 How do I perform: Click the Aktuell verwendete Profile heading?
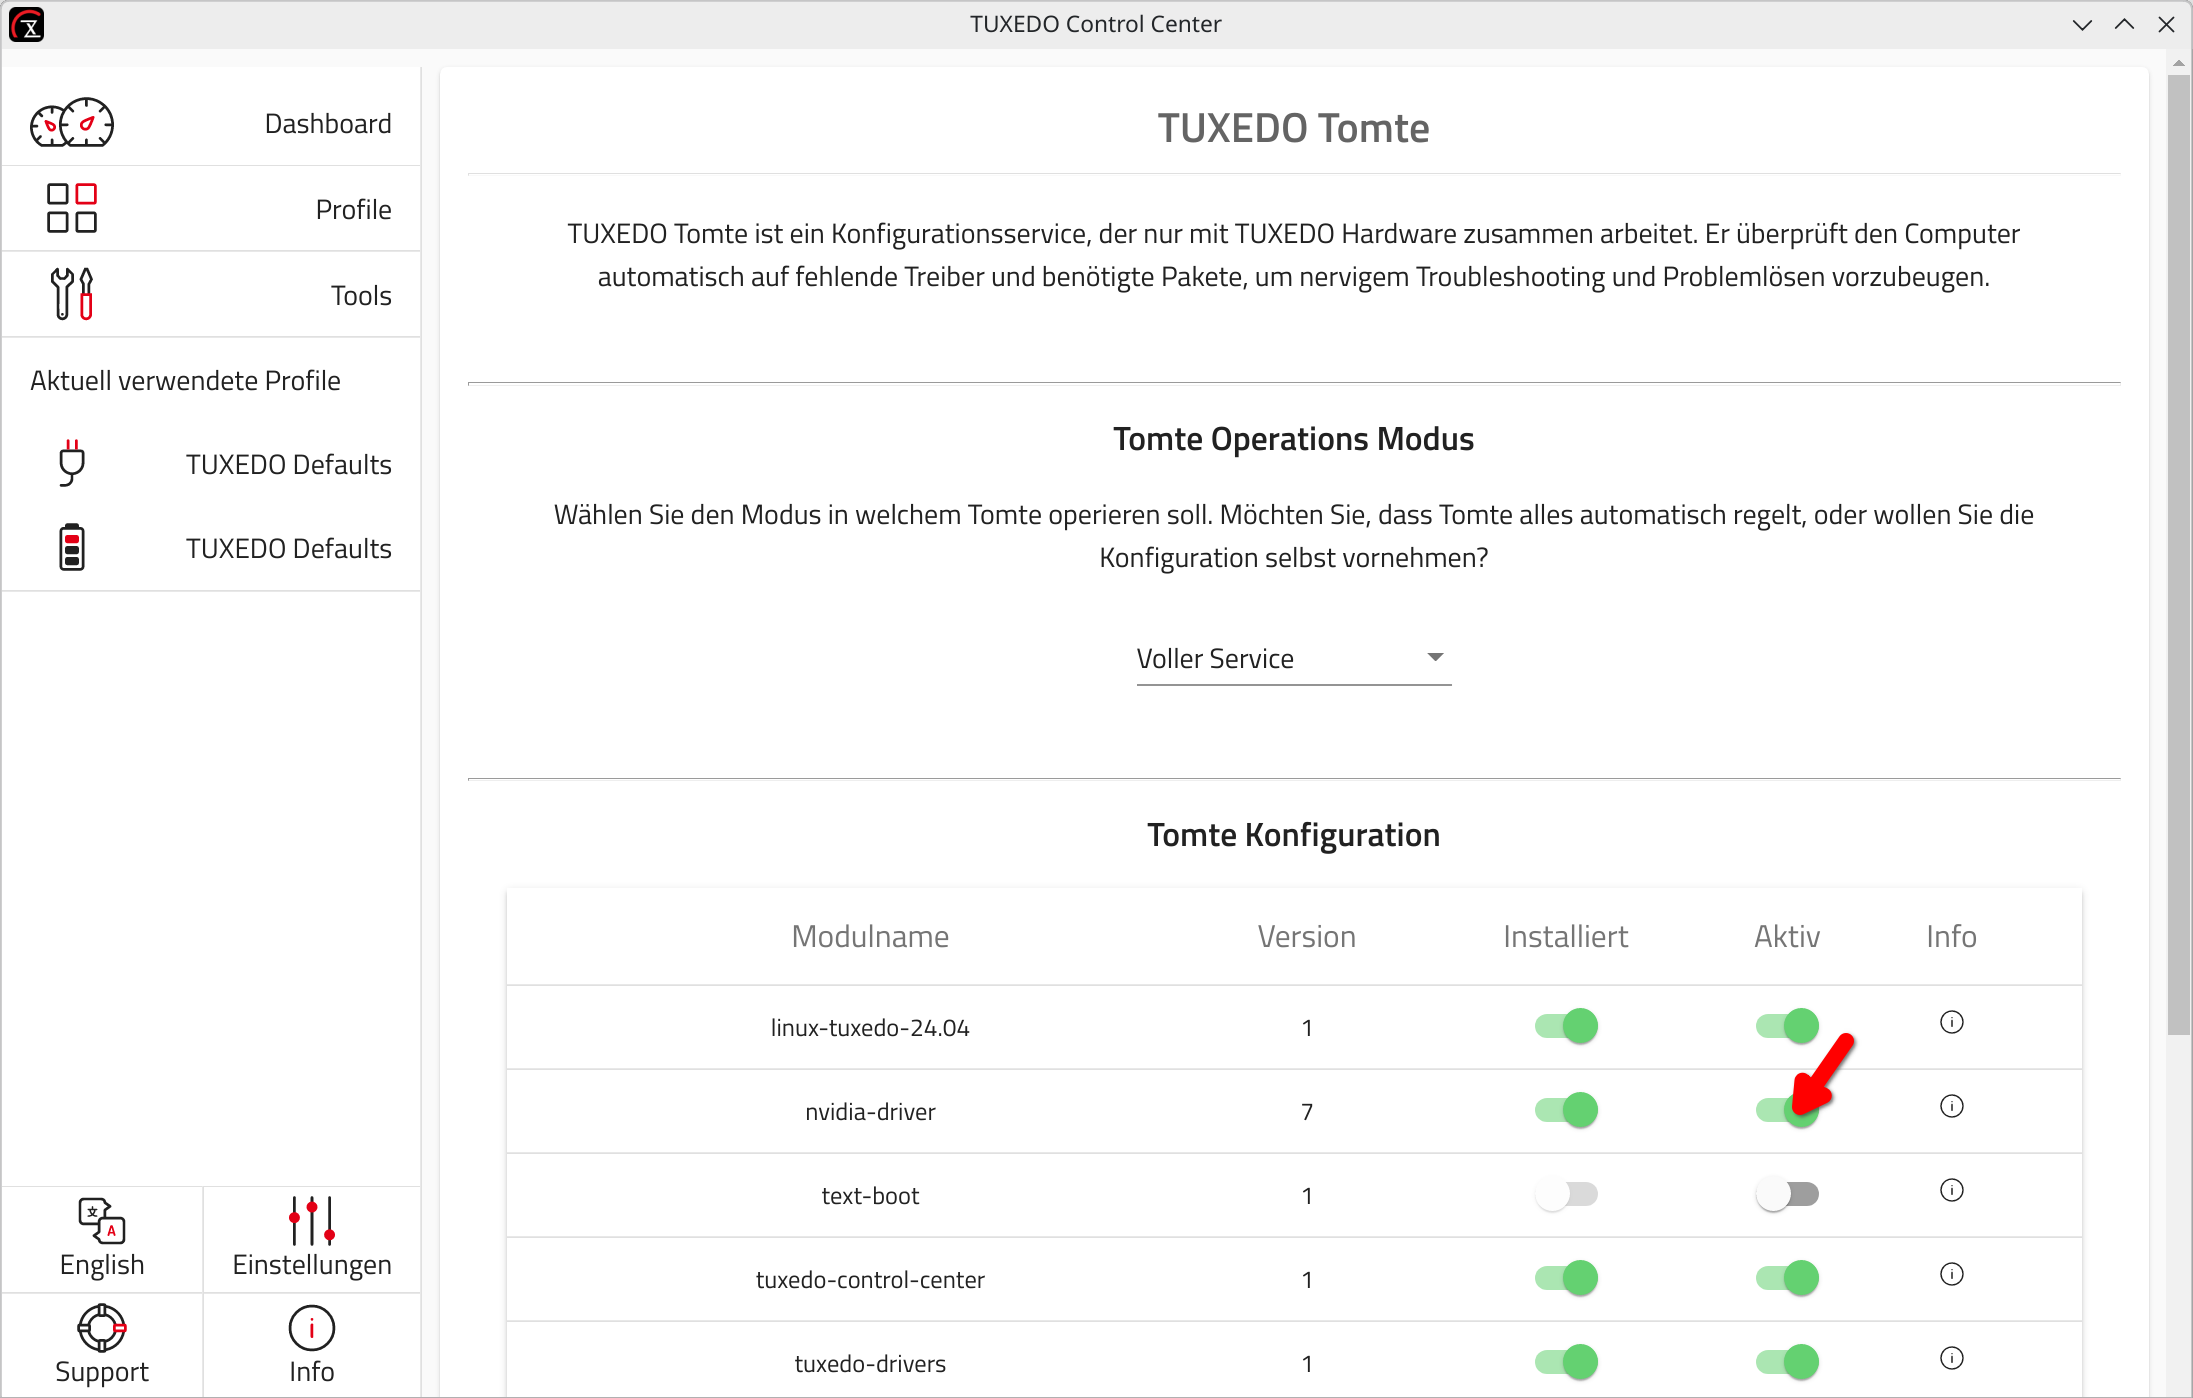(x=185, y=381)
